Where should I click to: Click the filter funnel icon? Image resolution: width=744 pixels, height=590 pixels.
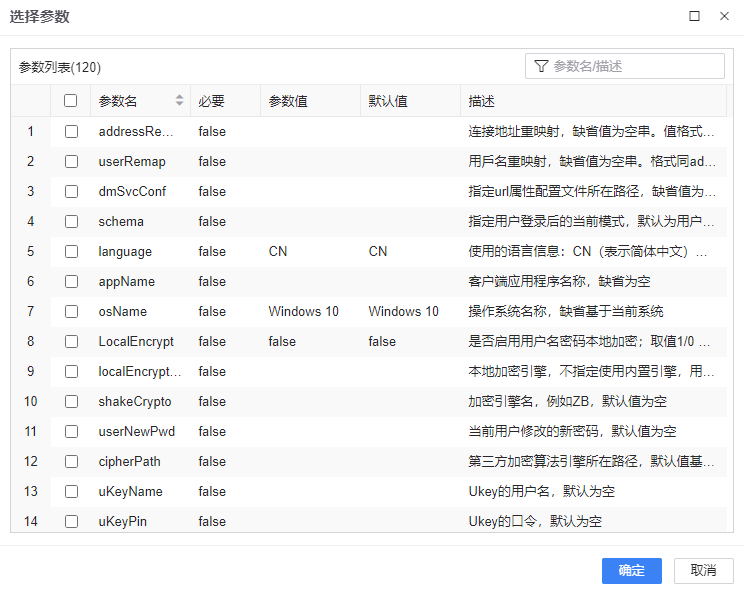(x=541, y=66)
